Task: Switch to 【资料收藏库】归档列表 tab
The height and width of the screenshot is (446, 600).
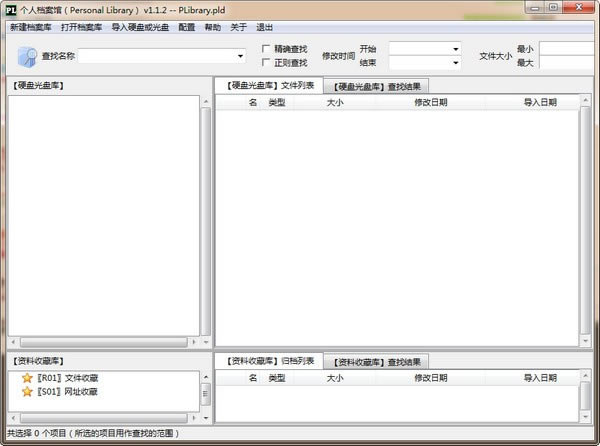Action: click(269, 361)
